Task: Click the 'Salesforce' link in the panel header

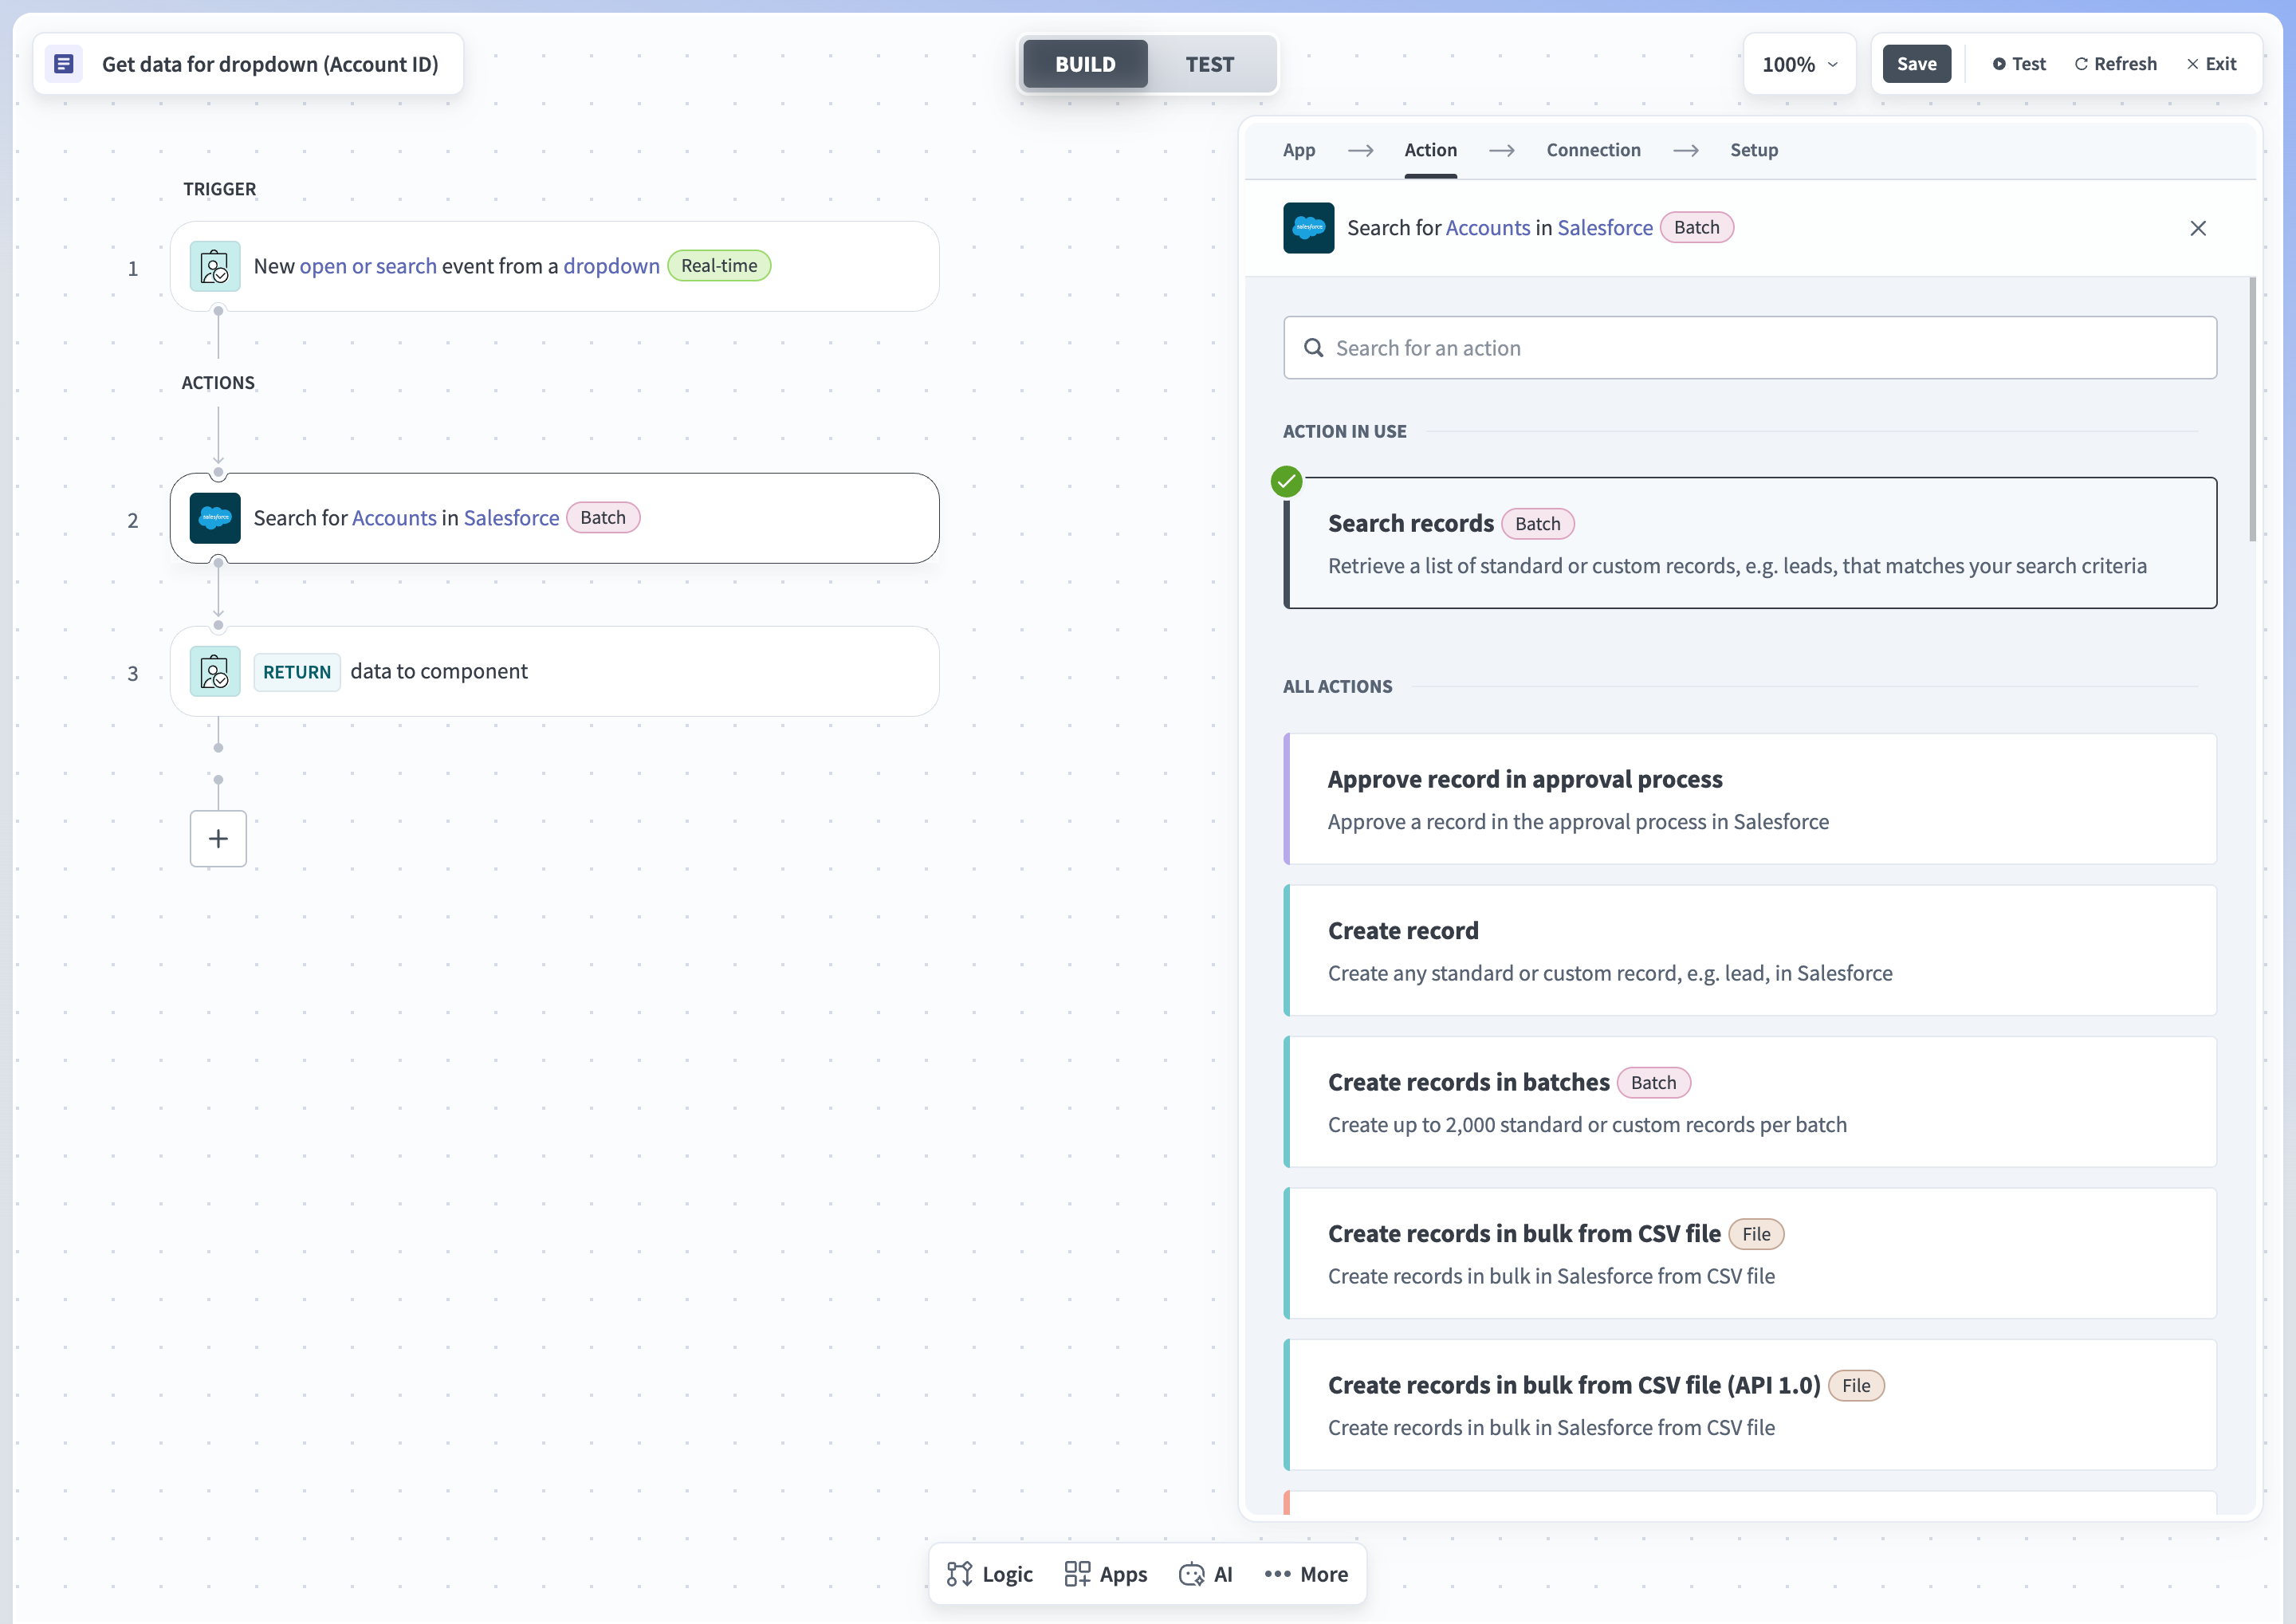Action: point(1605,228)
